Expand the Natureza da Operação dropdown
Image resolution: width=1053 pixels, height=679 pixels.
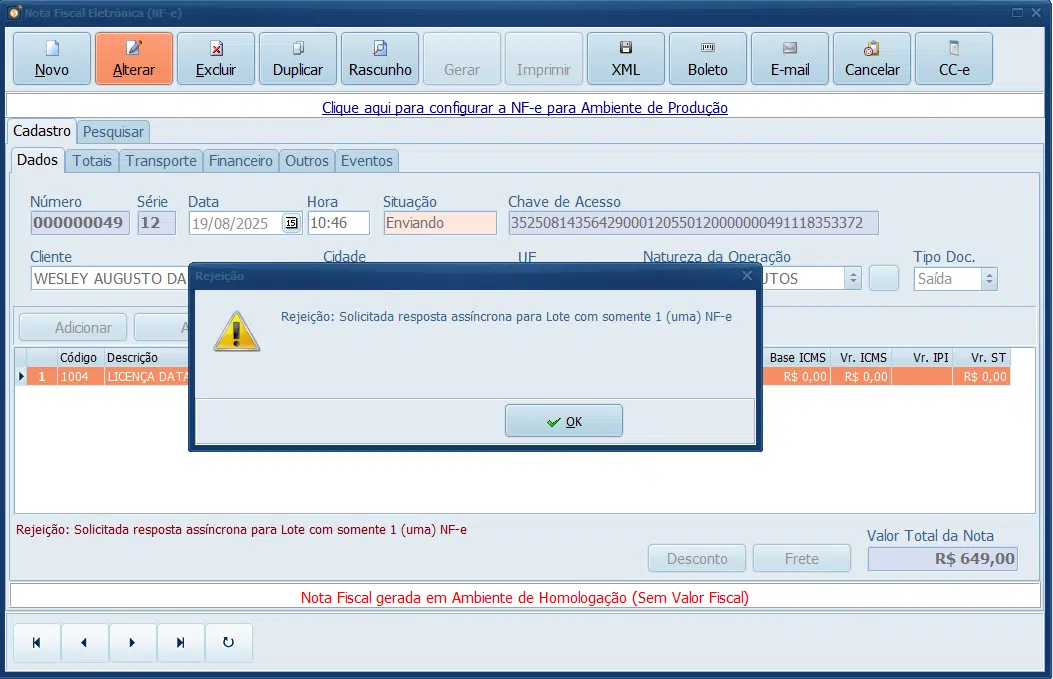tap(853, 278)
